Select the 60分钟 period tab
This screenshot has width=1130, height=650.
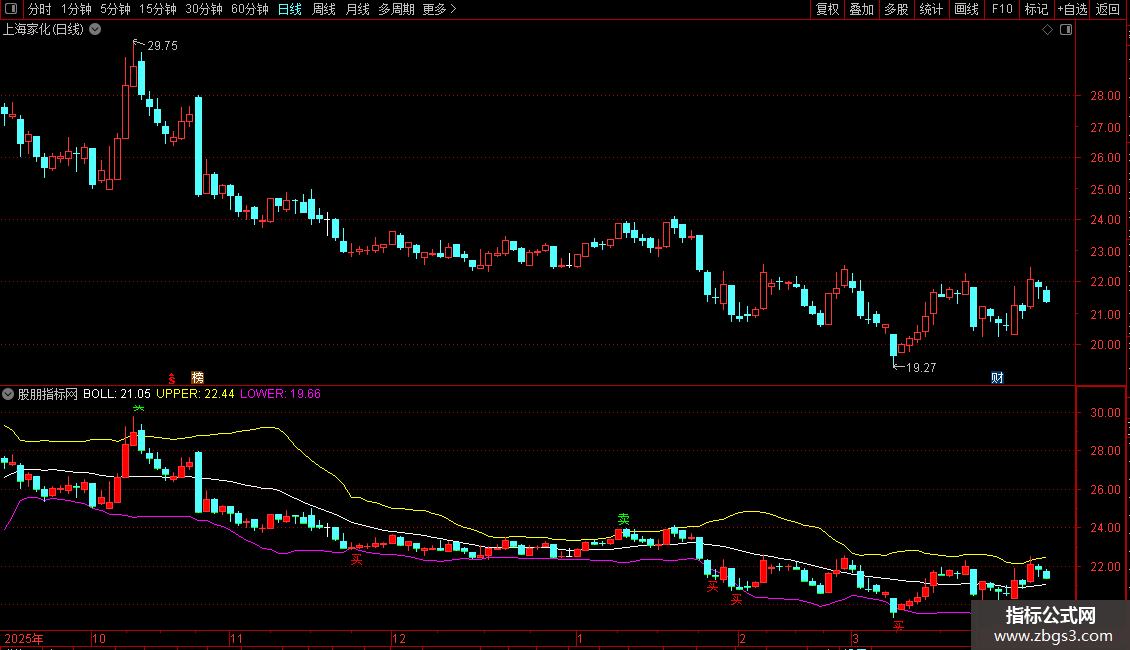[250, 9]
